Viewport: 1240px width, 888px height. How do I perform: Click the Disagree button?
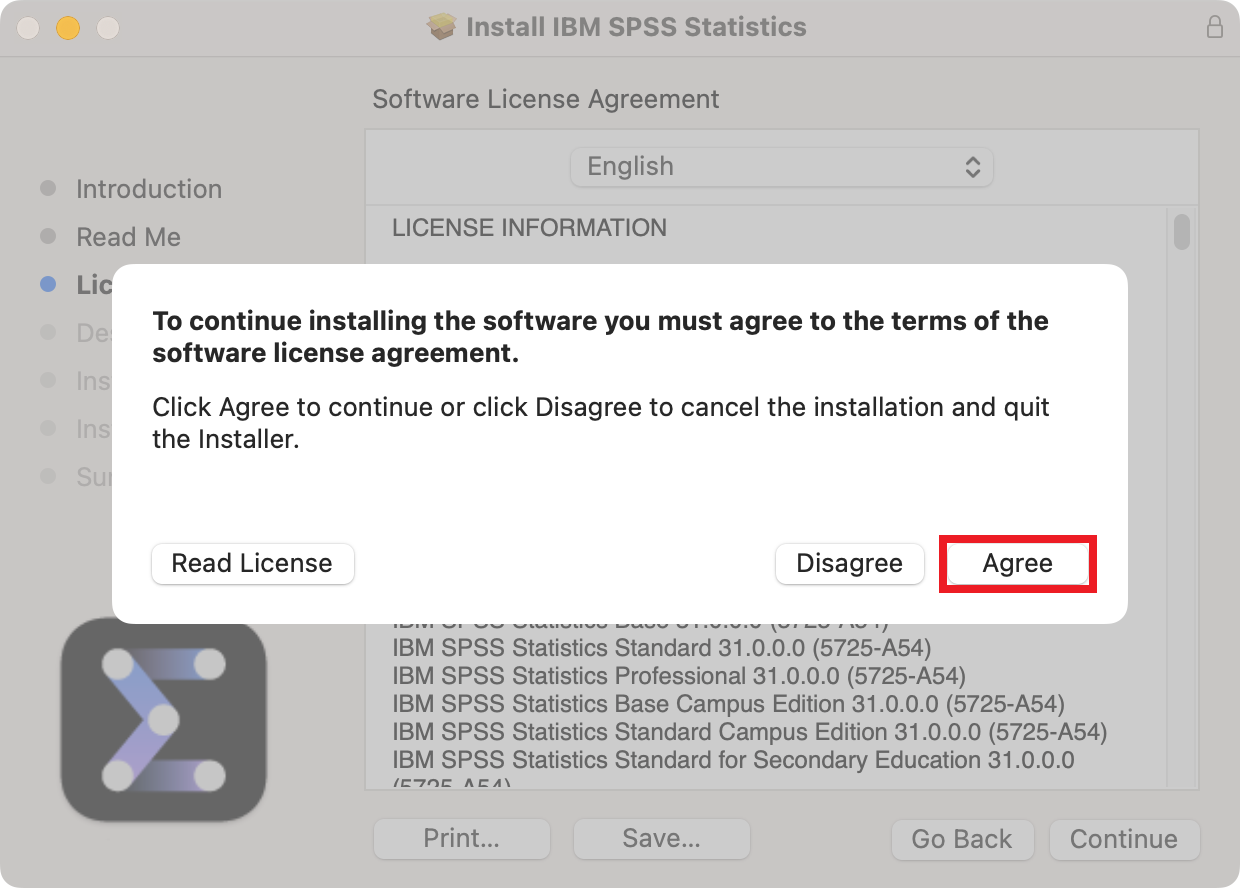point(849,563)
